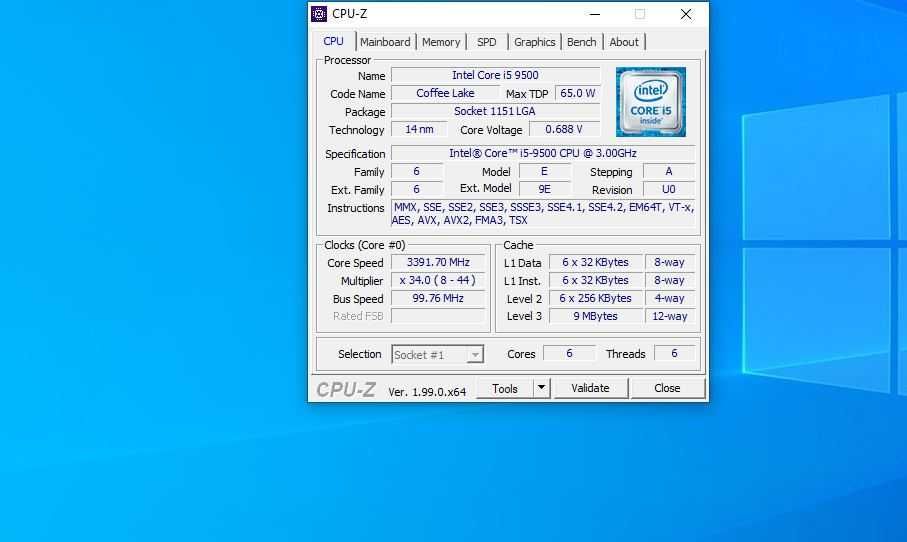
Task: Click the version text 'Ver. 1.99.0.x64'
Action: [x=427, y=392]
